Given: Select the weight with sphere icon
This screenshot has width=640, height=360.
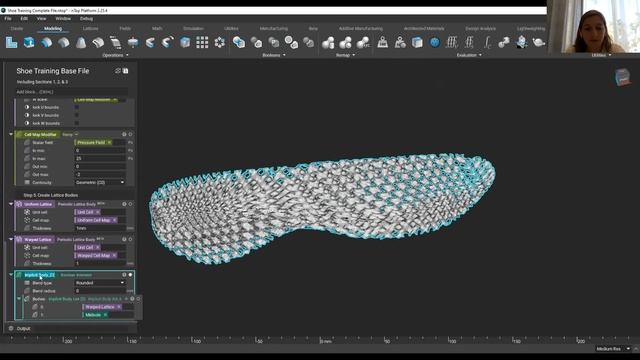Looking at the screenshot, I should pyautogui.click(x=400, y=42).
